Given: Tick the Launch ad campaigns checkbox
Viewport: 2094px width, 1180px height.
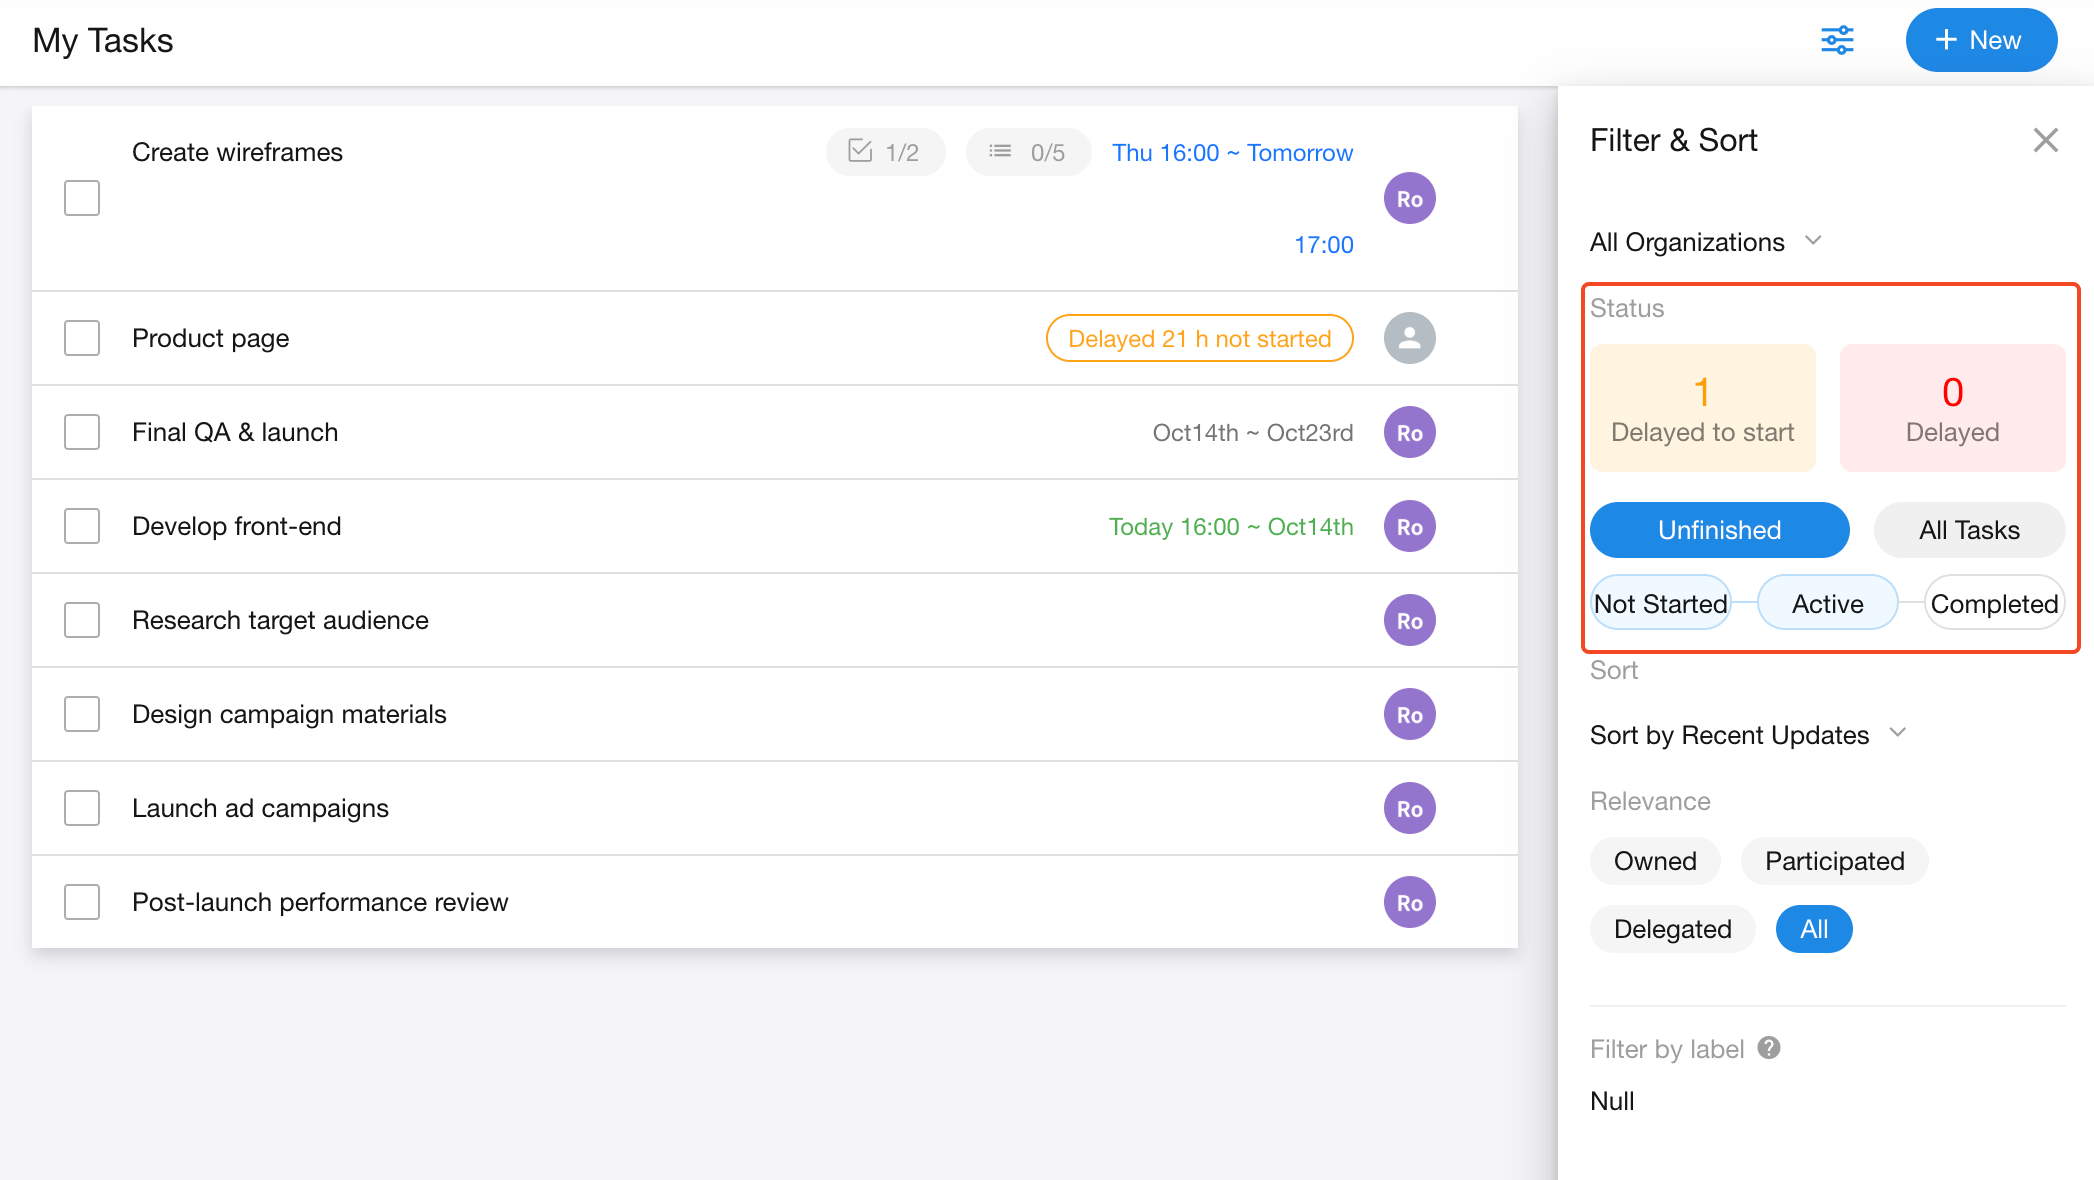Looking at the screenshot, I should (82, 808).
